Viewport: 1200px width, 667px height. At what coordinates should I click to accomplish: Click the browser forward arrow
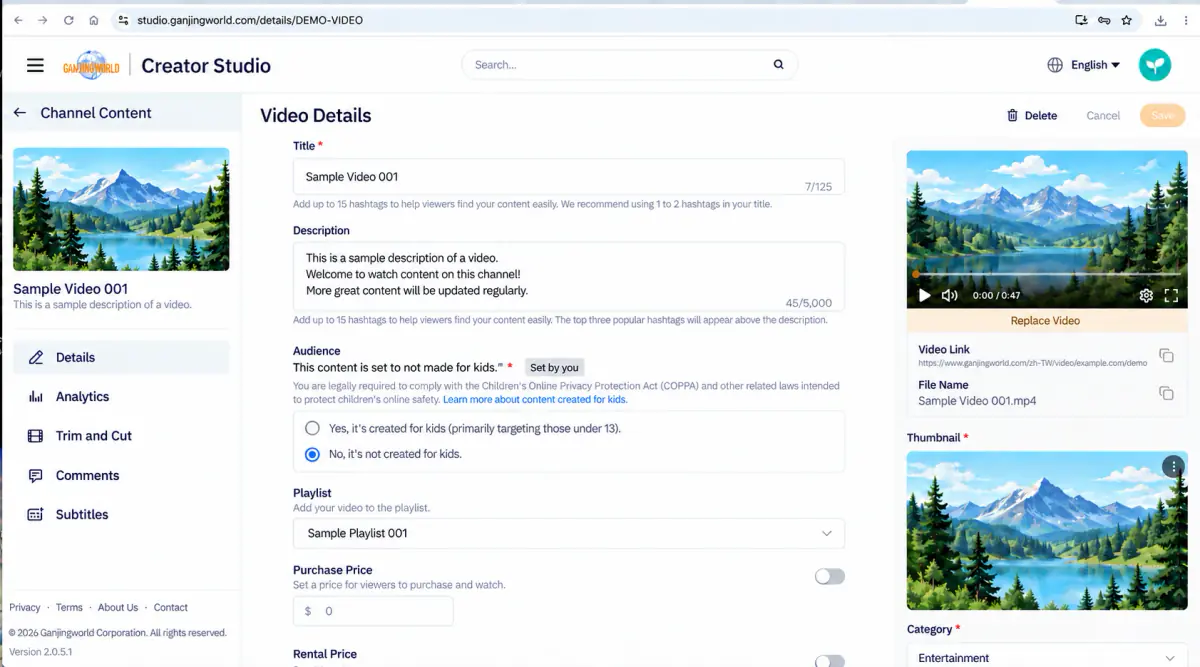pyautogui.click(x=43, y=20)
